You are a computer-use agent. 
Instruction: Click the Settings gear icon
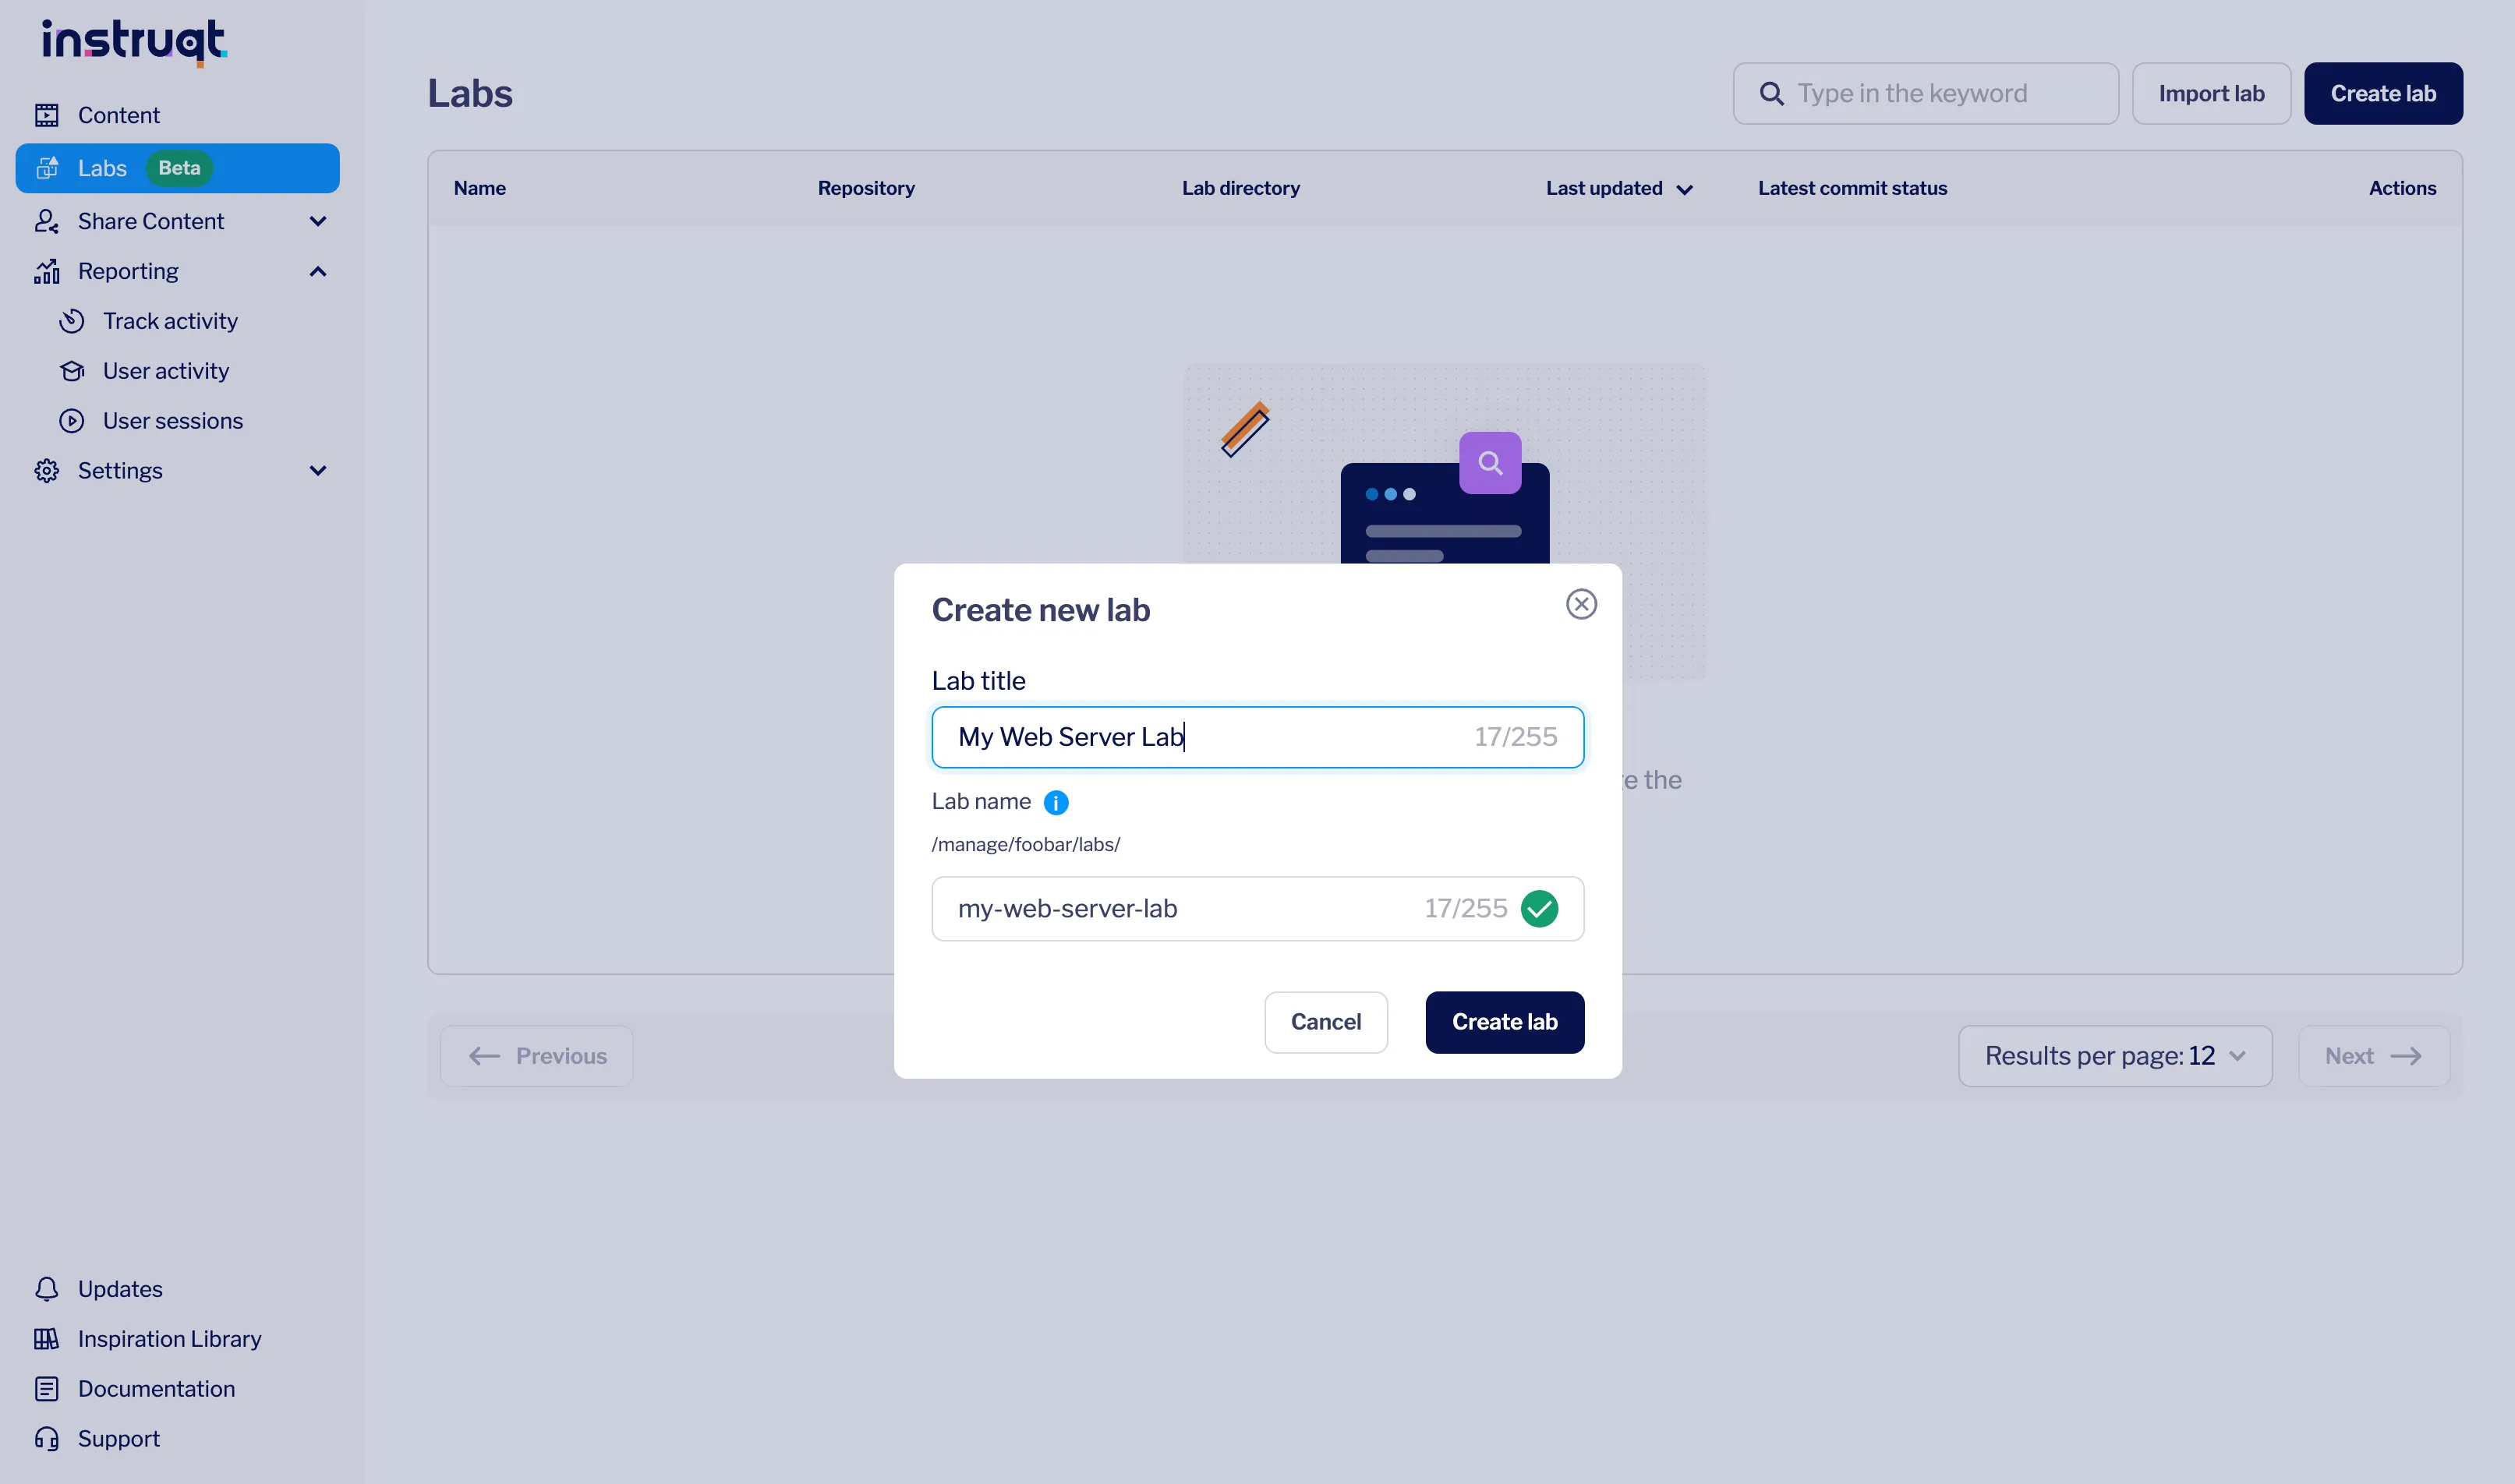(x=46, y=470)
